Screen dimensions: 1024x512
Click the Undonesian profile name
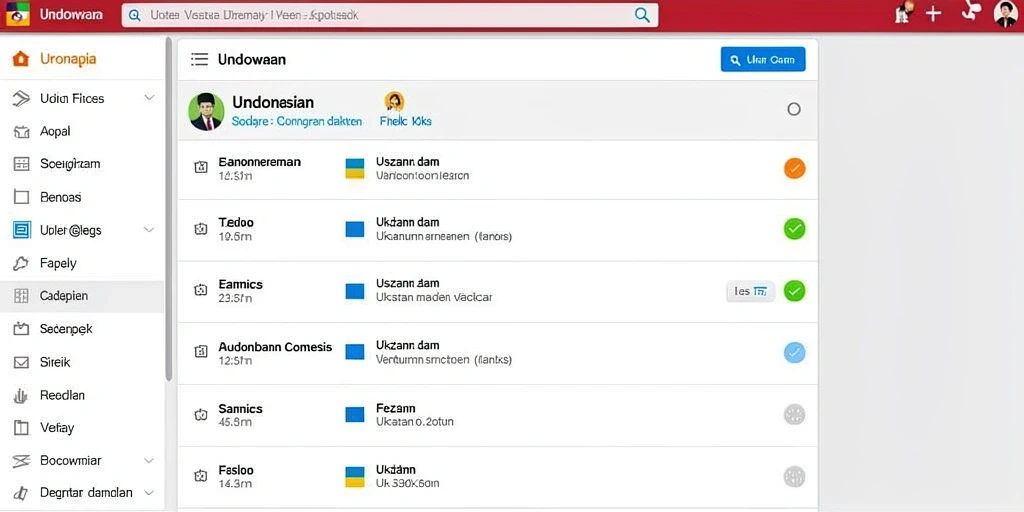click(273, 102)
